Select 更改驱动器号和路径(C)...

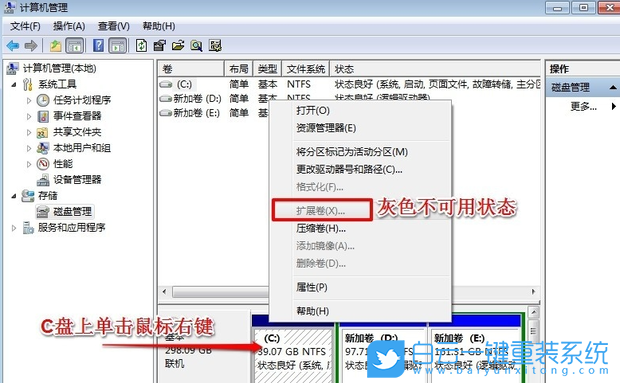[x=360, y=170]
